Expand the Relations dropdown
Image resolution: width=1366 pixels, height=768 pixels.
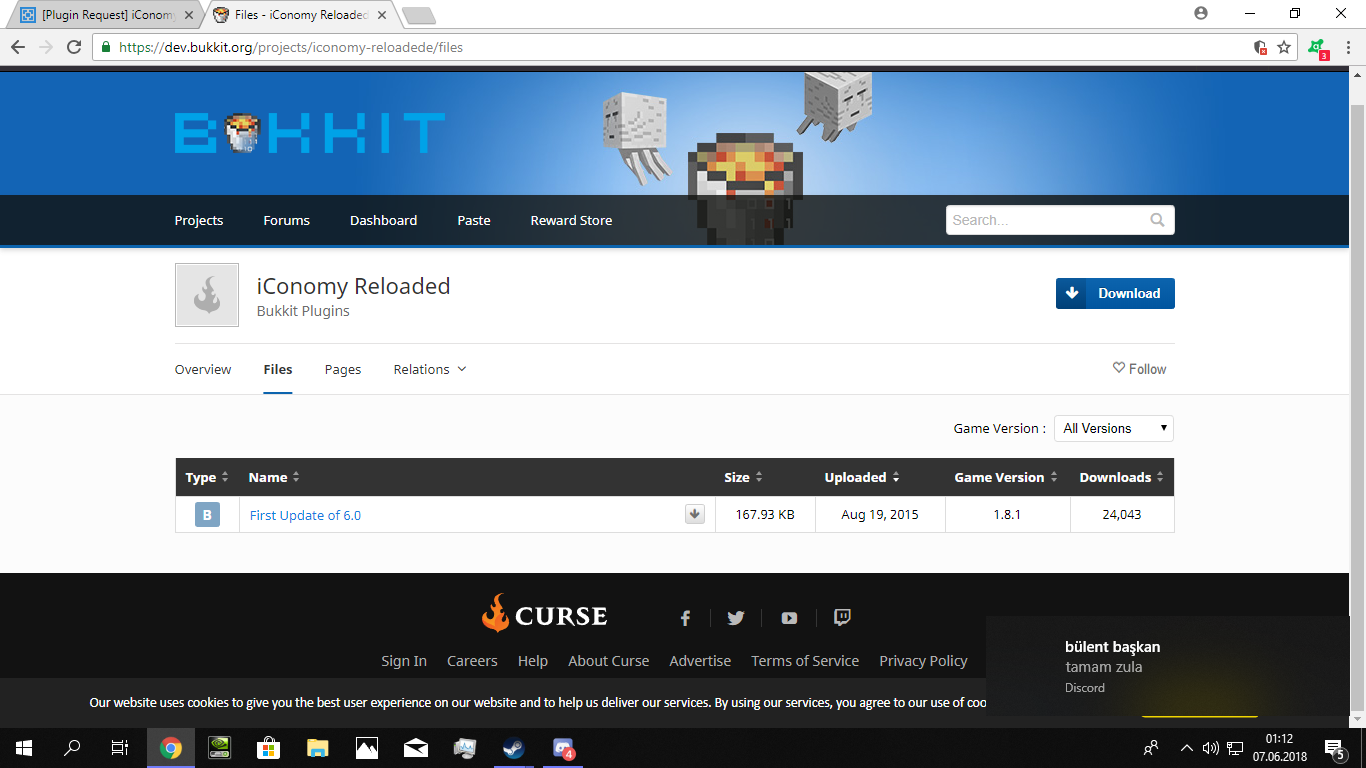pyautogui.click(x=430, y=369)
